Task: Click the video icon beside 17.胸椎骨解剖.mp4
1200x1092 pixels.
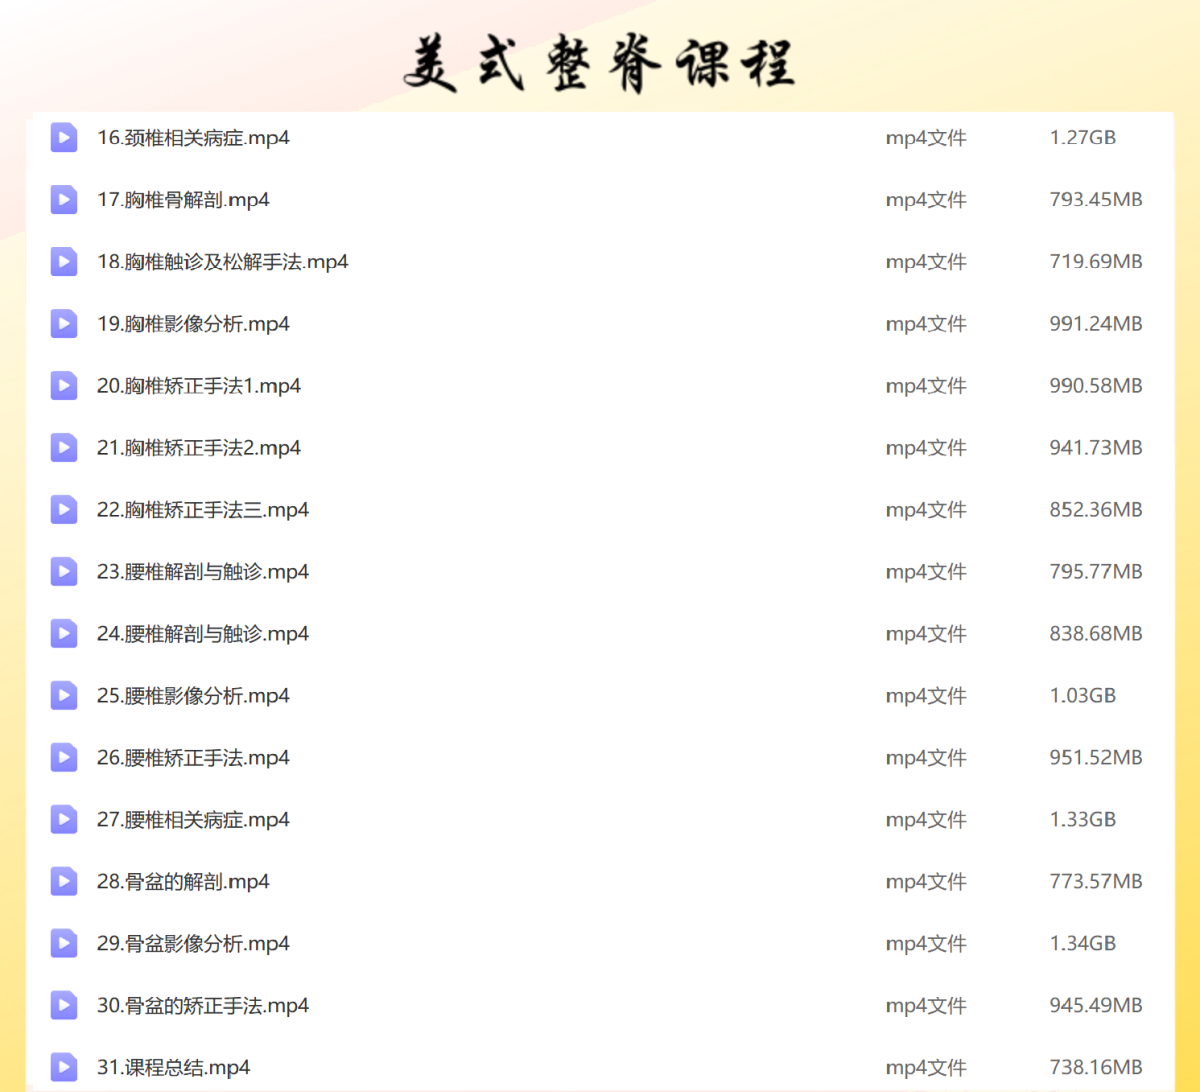Action: click(64, 200)
